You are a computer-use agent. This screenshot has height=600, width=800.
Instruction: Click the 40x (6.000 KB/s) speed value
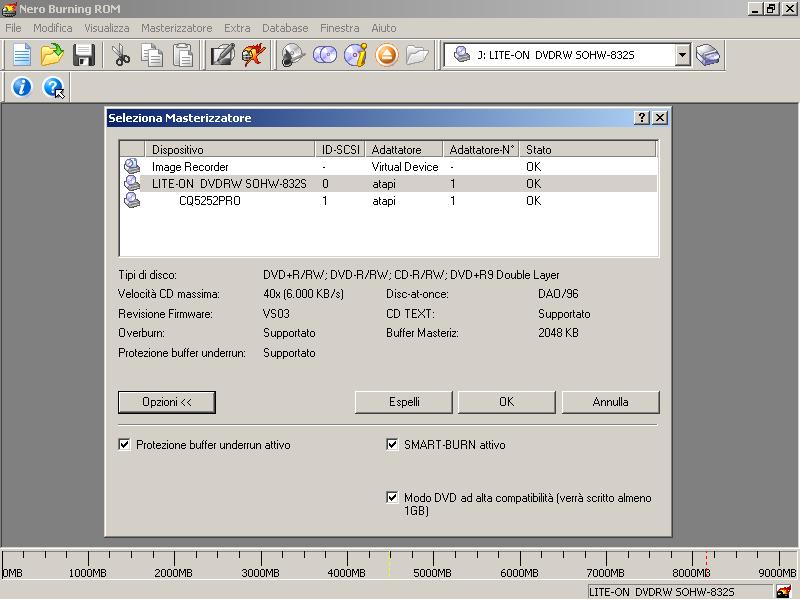303,294
